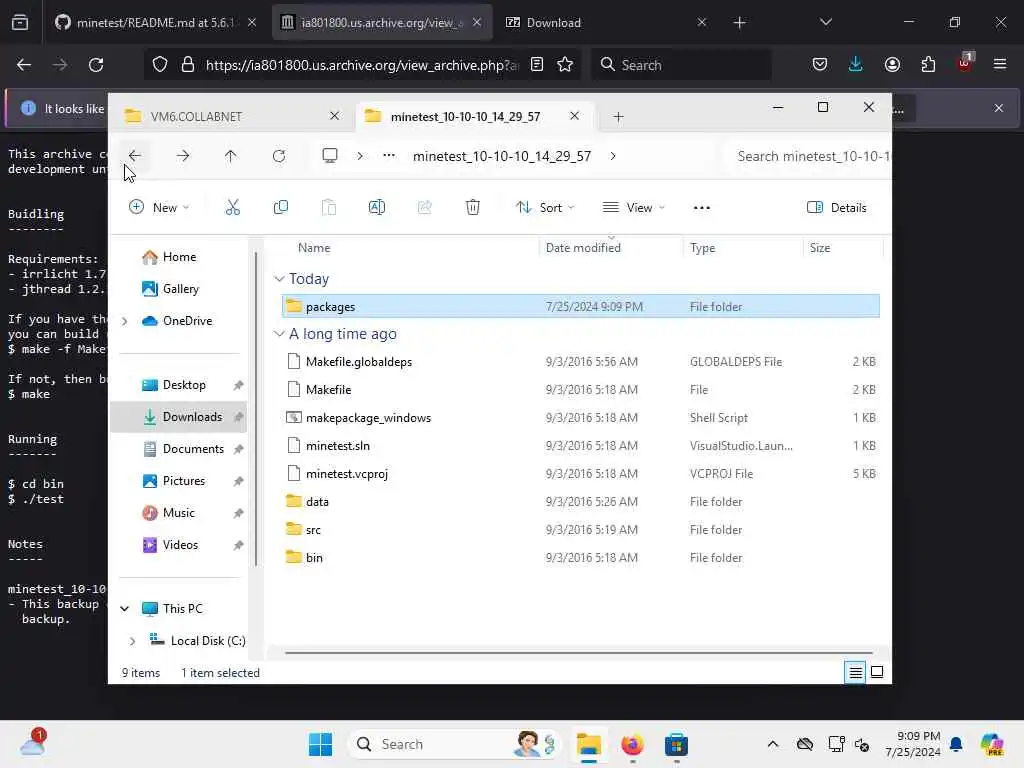
Task: Go back in Firefox browser
Action: [x=24, y=65]
